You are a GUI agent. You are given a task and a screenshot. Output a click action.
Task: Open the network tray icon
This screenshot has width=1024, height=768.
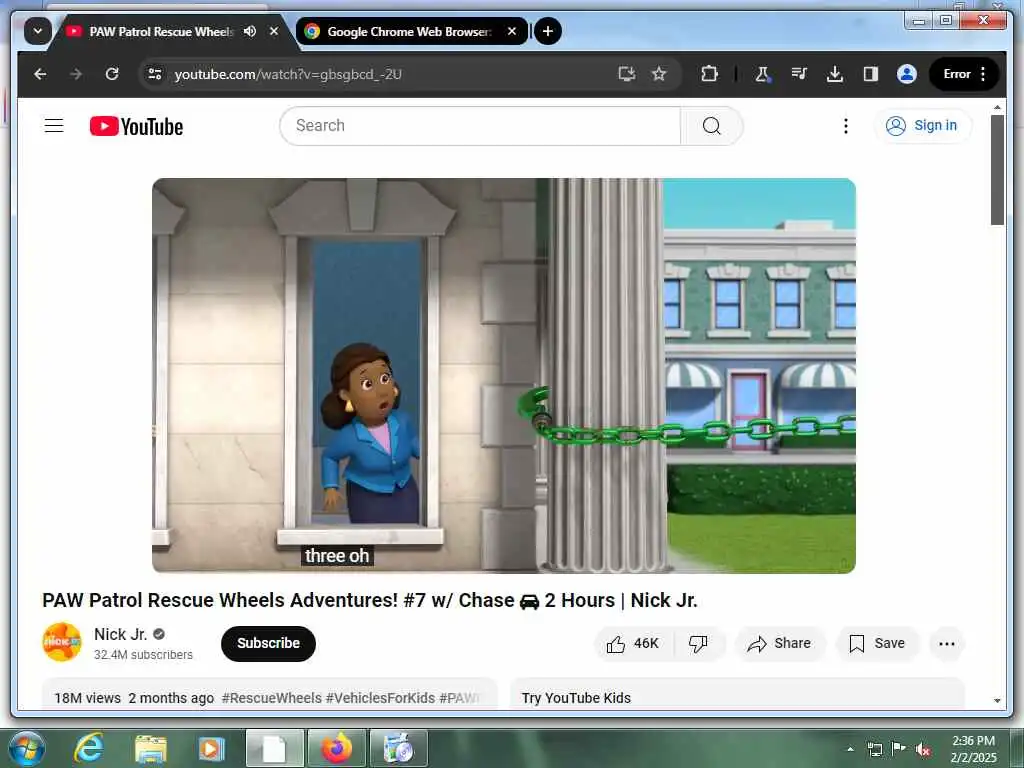tap(874, 749)
